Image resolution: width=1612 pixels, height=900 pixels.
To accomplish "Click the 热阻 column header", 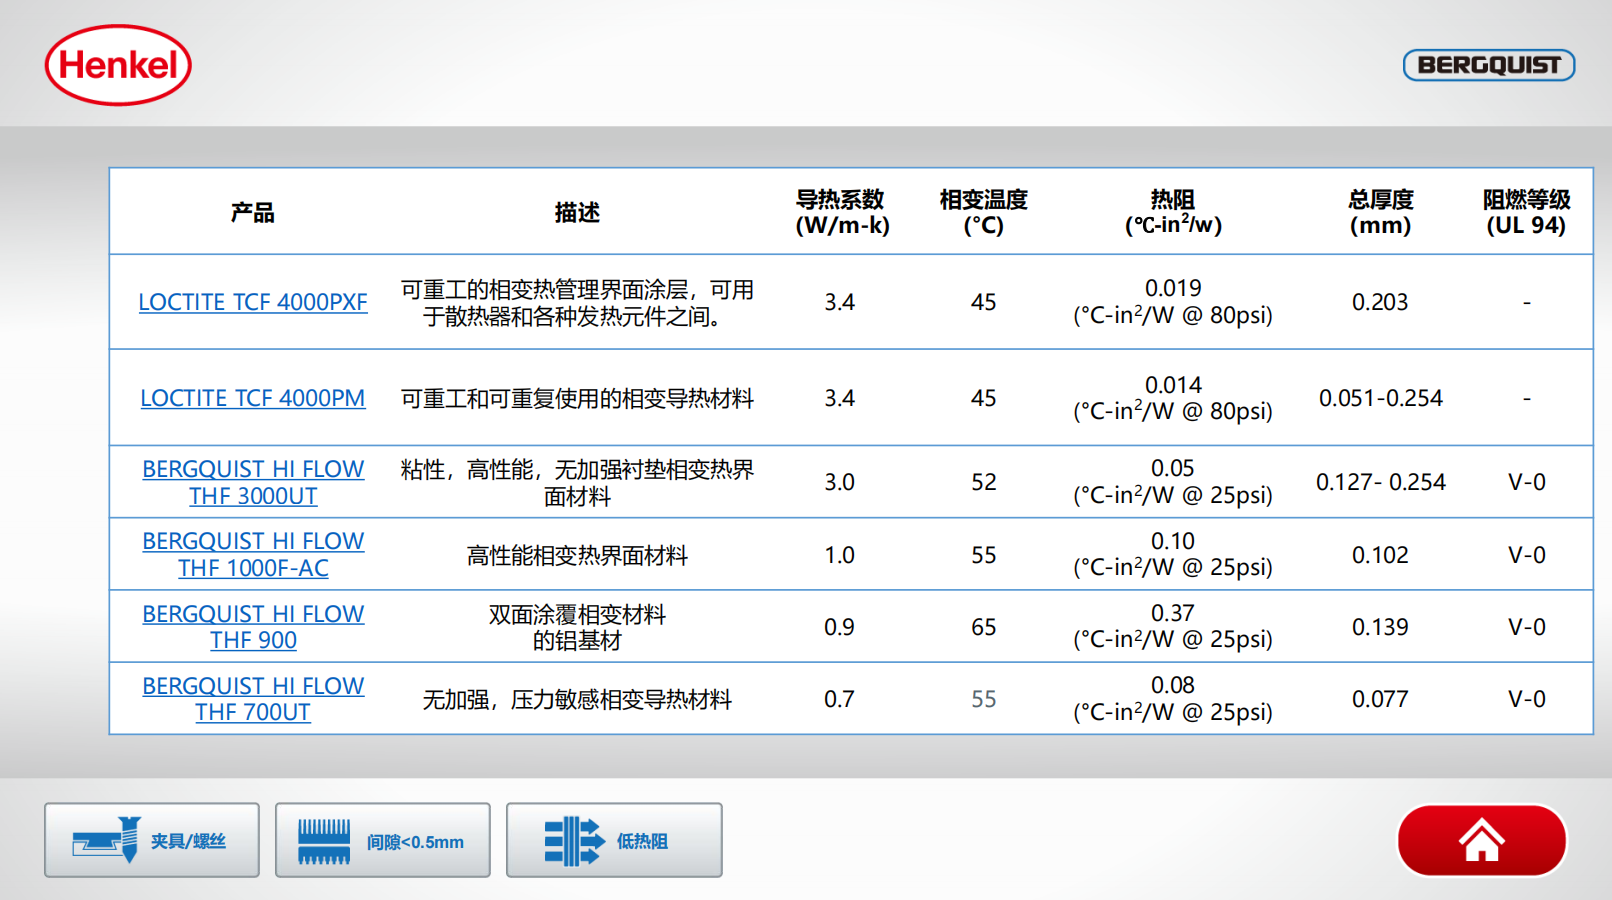I will 1173,212.
